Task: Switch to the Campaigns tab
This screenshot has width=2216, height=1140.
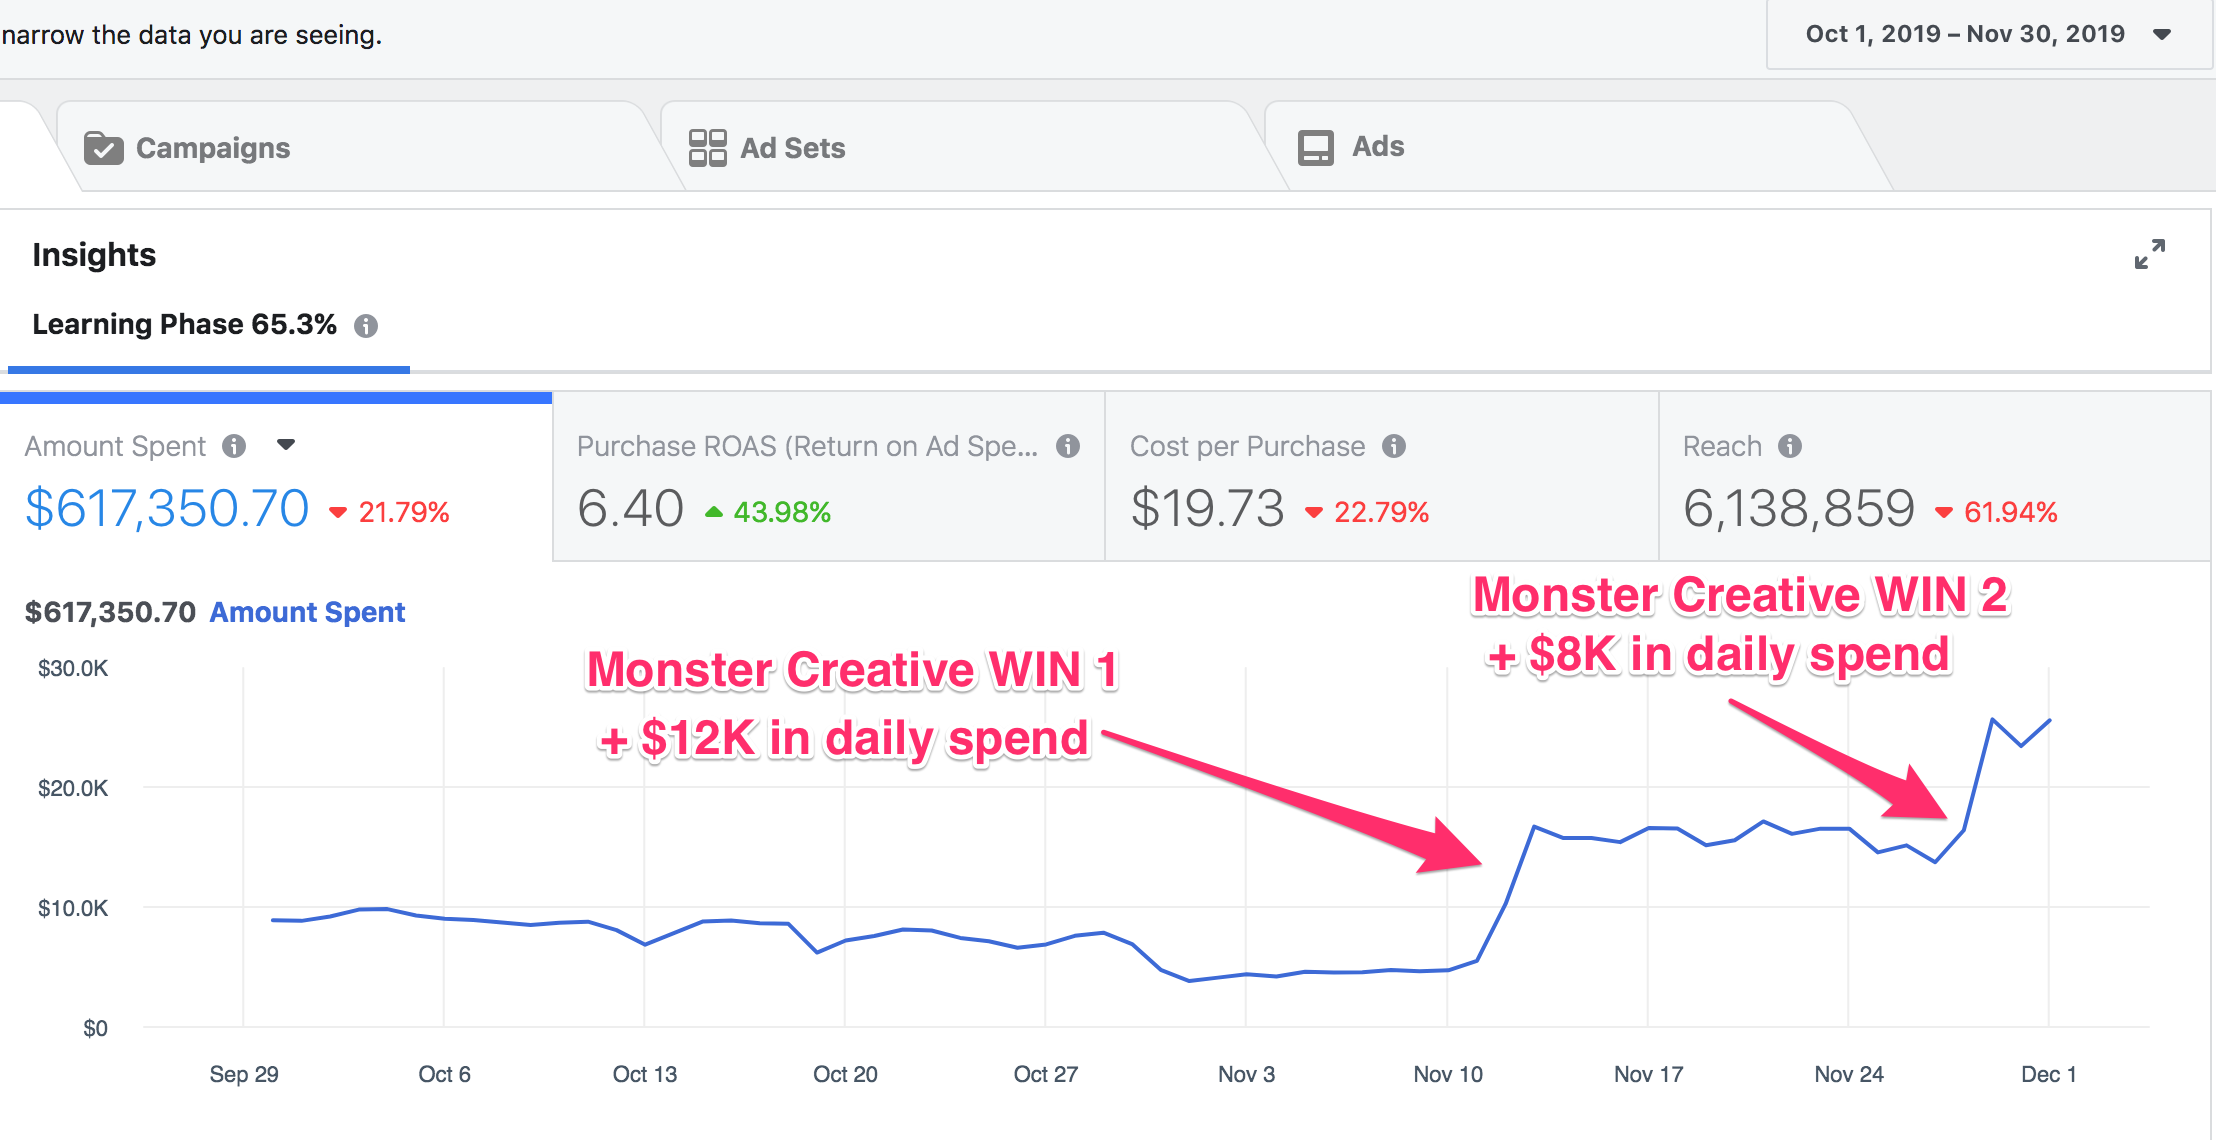Action: pyautogui.click(x=212, y=148)
